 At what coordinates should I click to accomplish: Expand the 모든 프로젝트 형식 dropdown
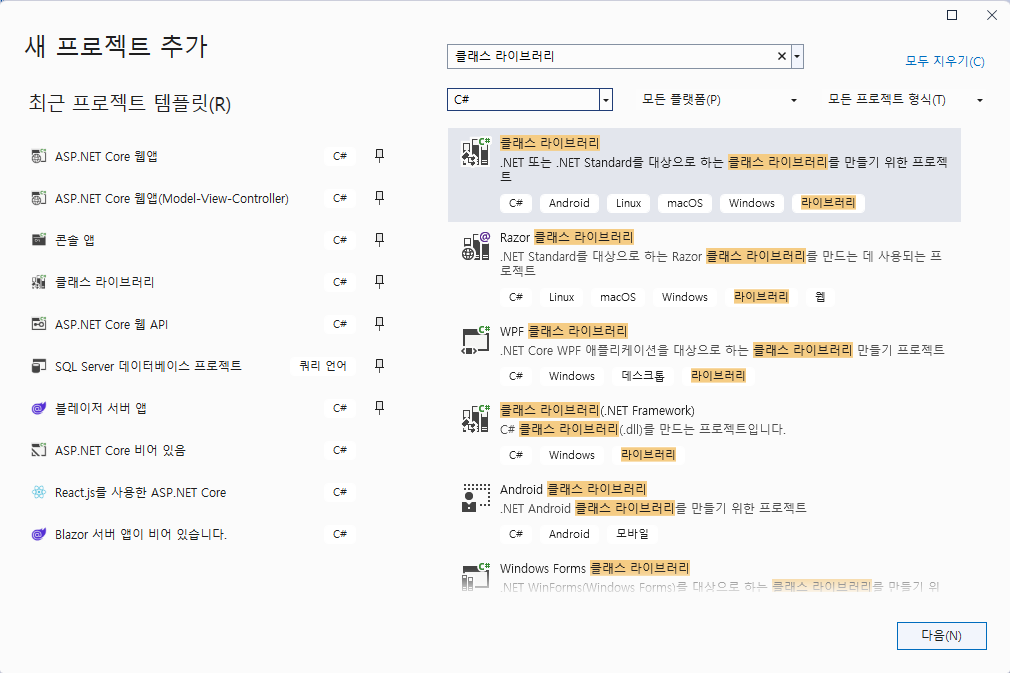(x=979, y=100)
